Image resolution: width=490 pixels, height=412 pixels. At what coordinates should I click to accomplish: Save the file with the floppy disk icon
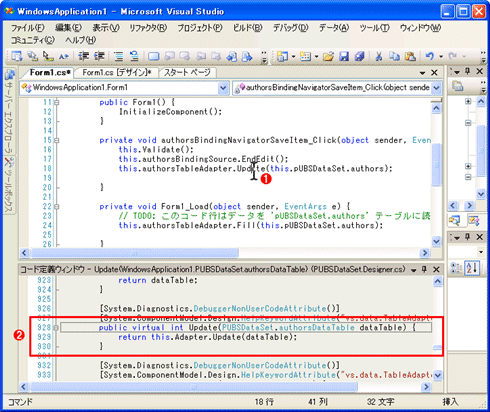click(x=344, y=57)
